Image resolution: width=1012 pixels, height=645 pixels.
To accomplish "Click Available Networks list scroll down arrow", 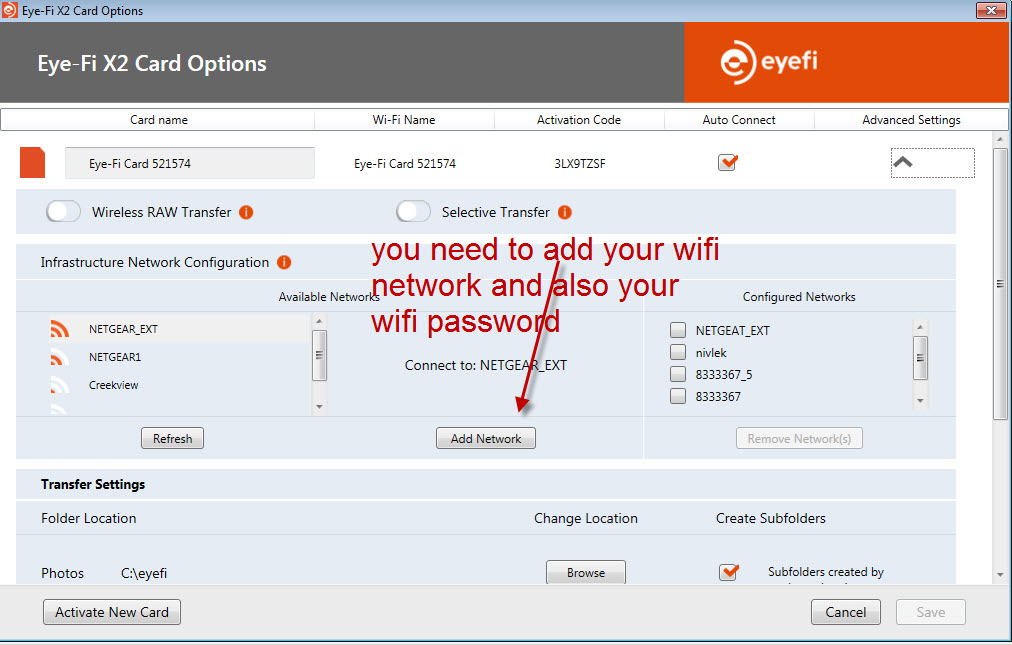I will [x=319, y=407].
